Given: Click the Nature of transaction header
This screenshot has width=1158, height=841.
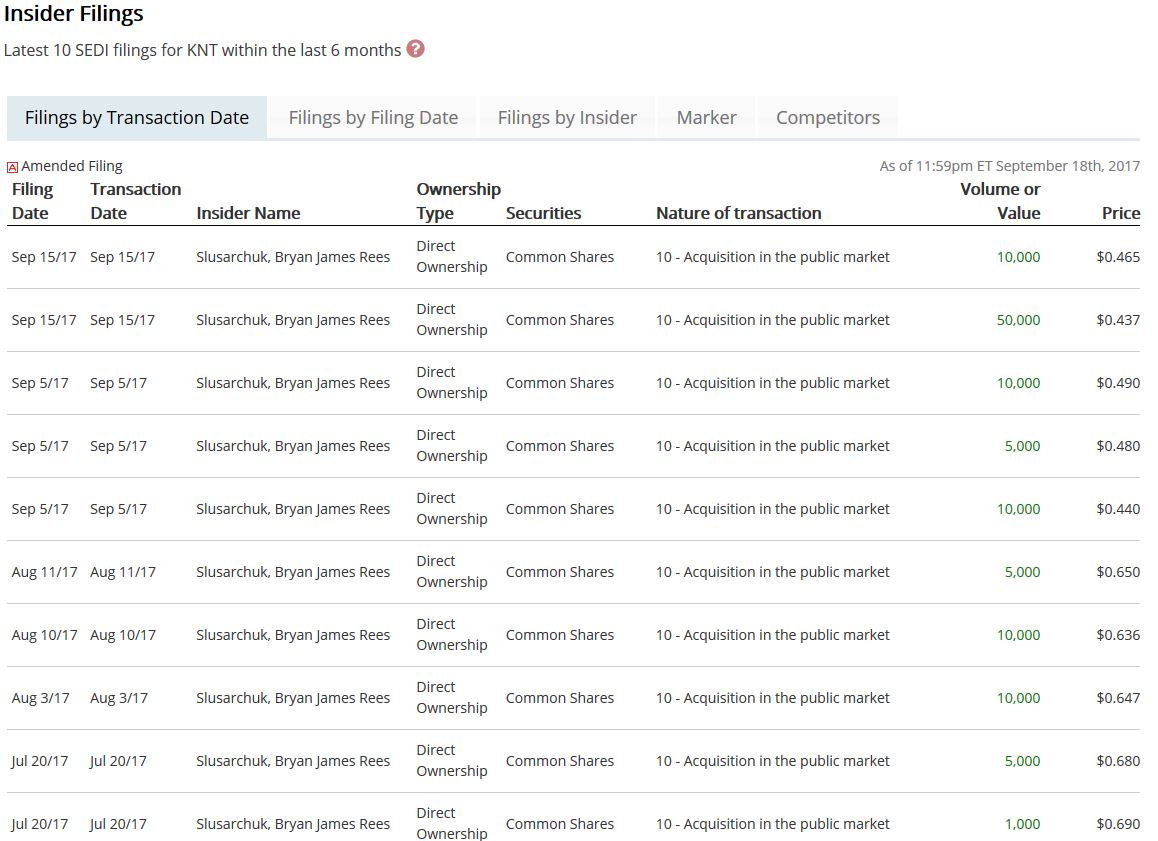Looking at the screenshot, I should 738,213.
